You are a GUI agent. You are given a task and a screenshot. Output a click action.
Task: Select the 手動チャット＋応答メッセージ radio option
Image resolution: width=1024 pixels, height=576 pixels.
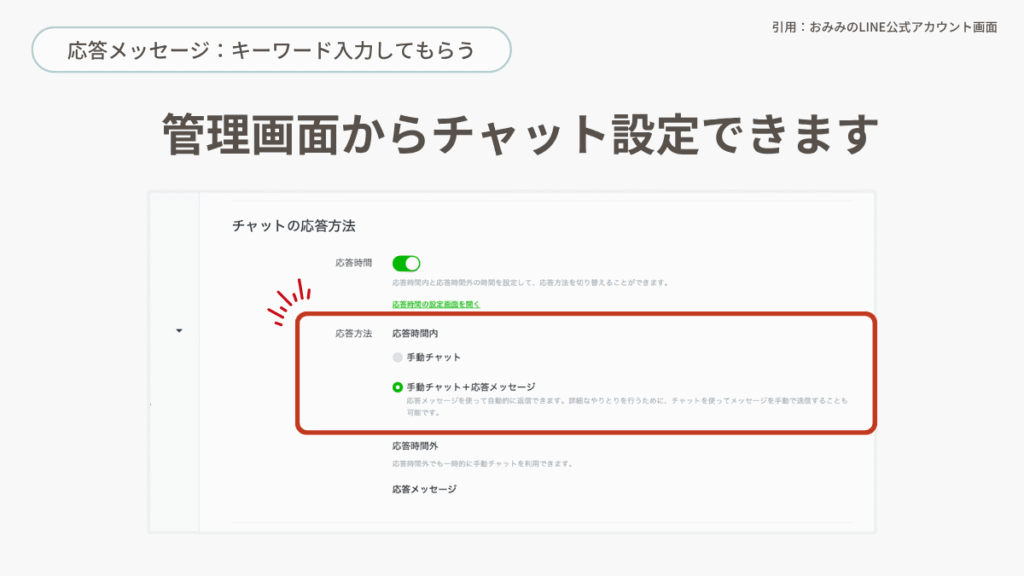coord(397,386)
